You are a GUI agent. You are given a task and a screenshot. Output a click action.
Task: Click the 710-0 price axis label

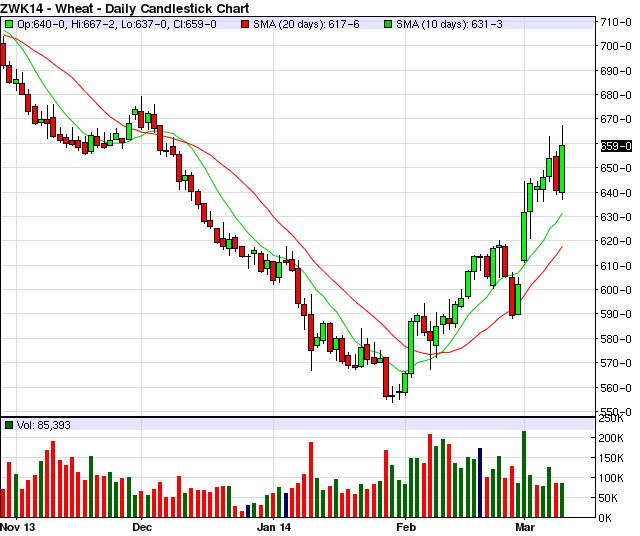click(616, 22)
